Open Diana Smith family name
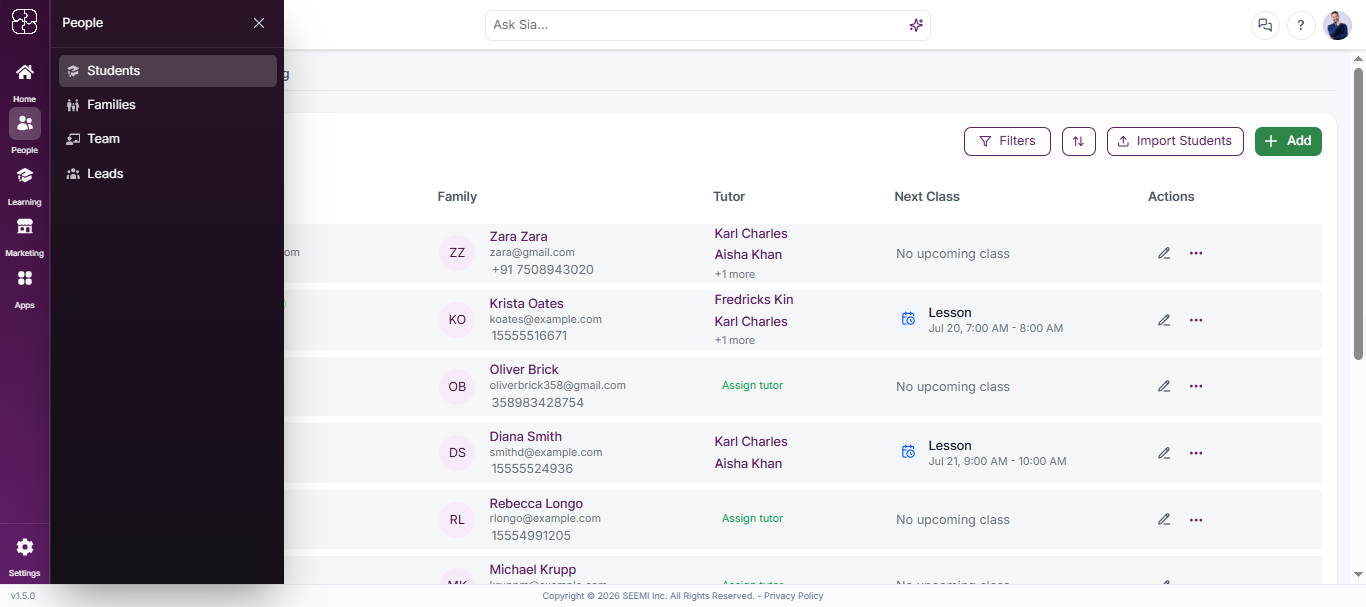 click(x=525, y=437)
